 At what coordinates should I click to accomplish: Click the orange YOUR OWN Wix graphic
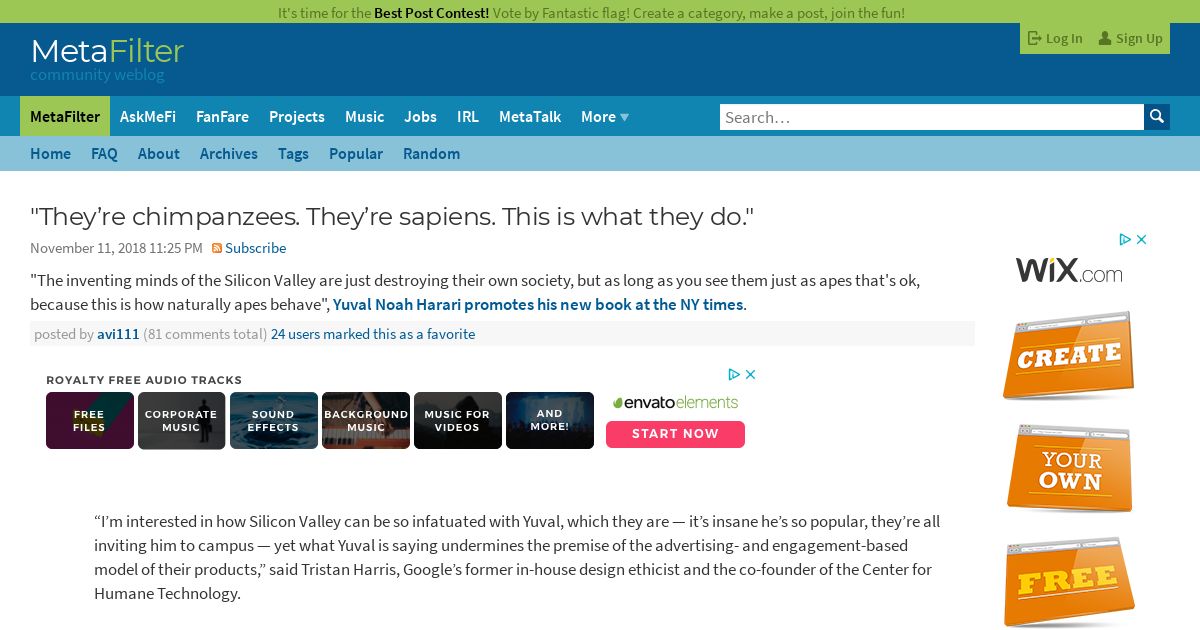click(1069, 470)
